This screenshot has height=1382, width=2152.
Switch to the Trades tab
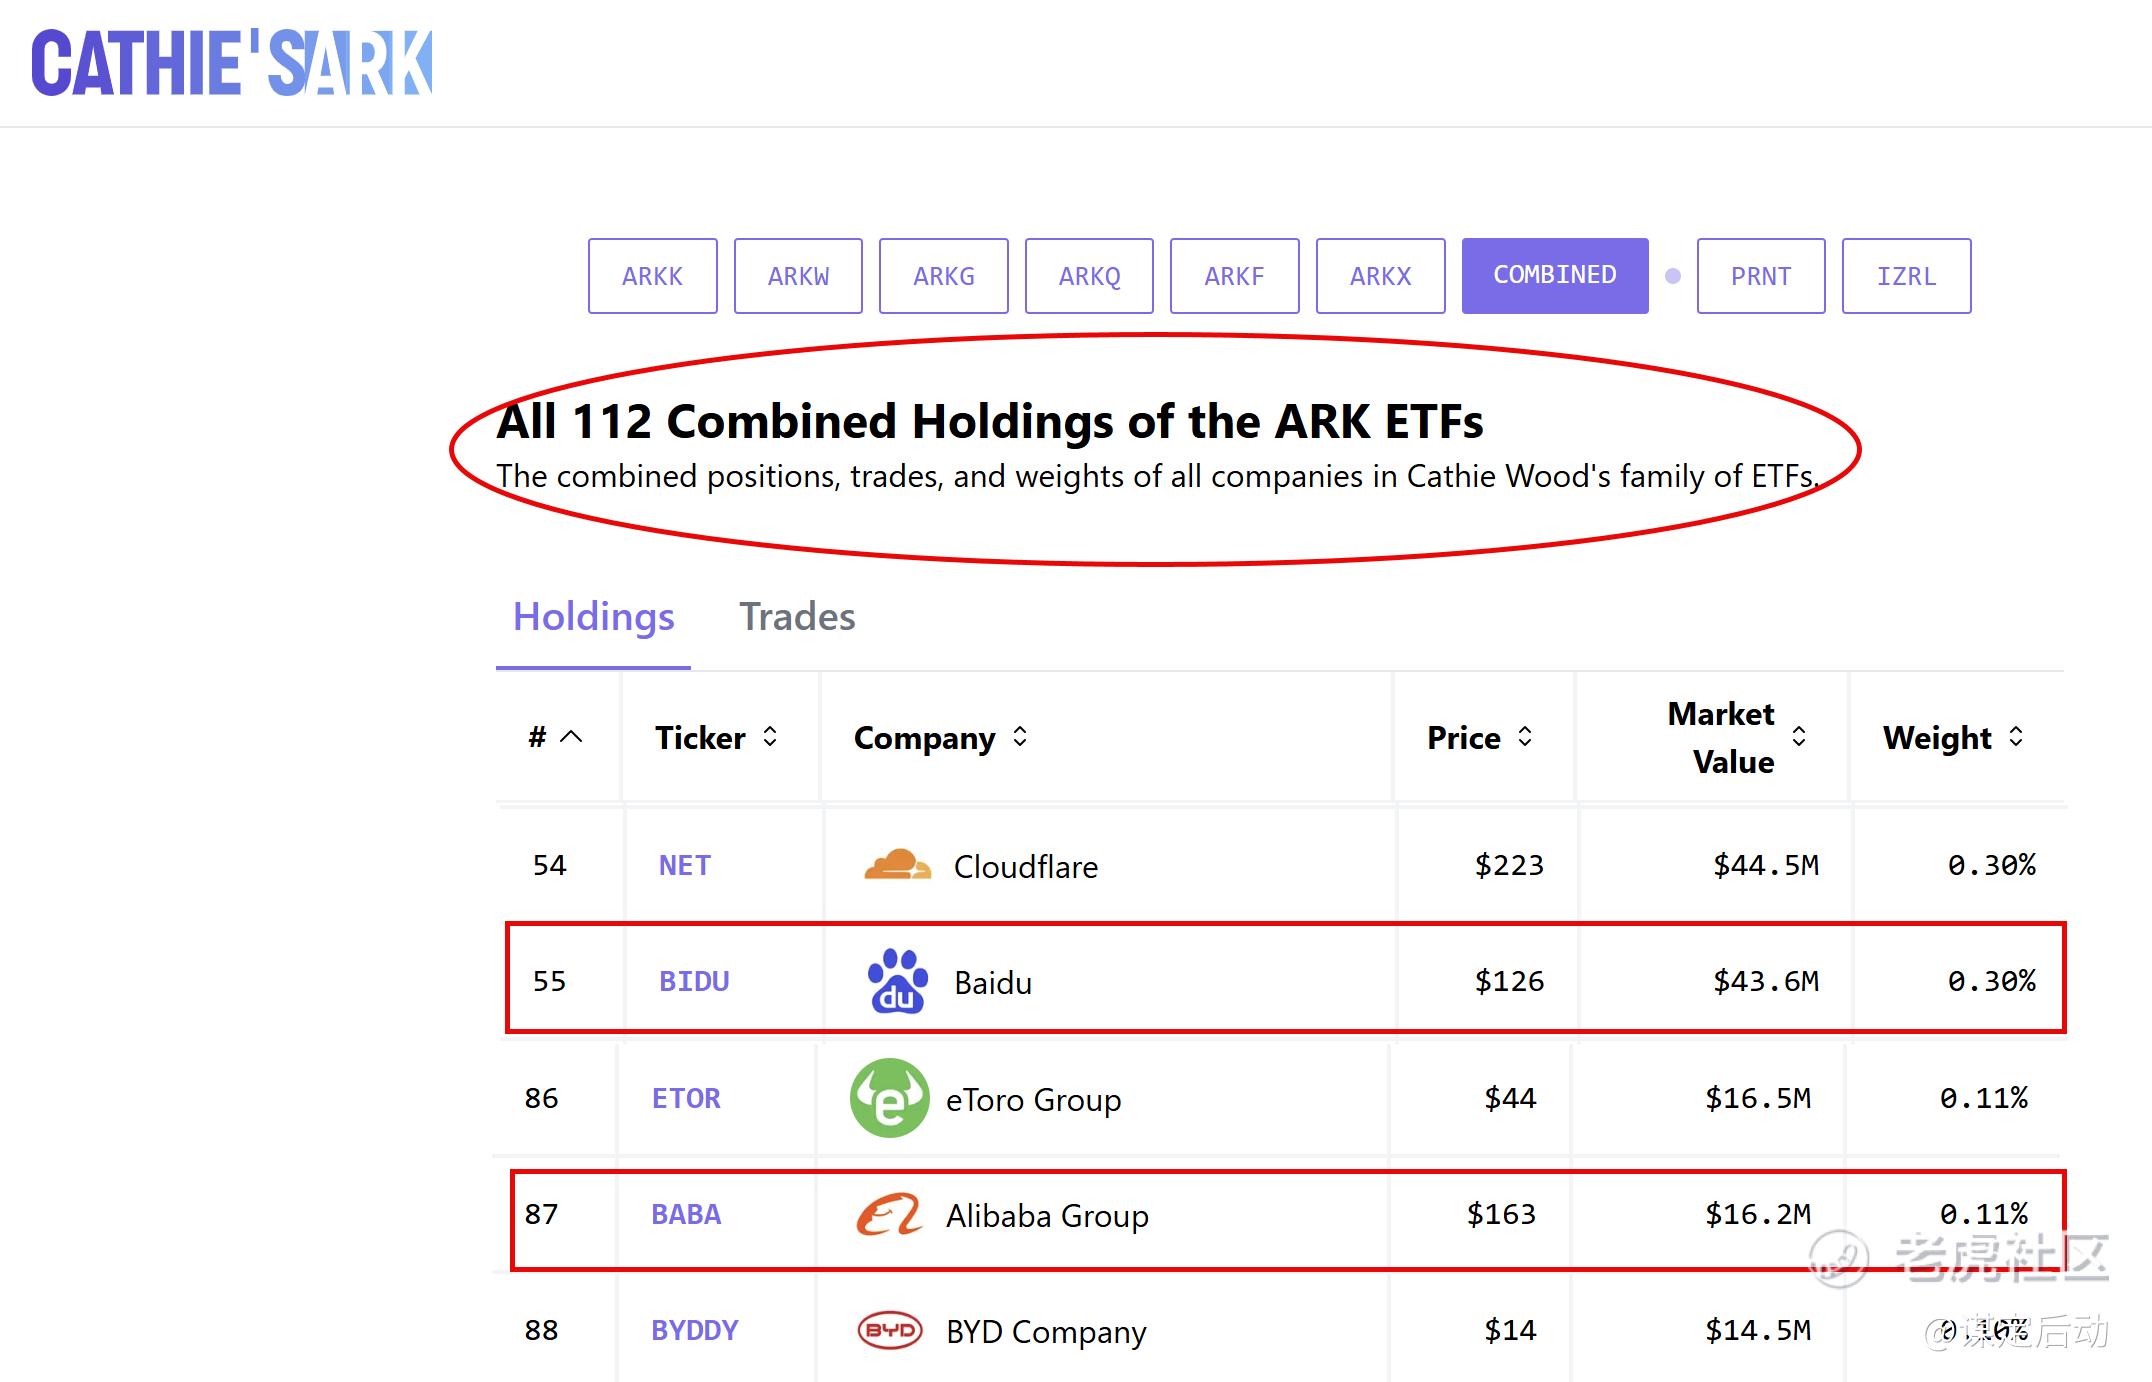pyautogui.click(x=797, y=617)
